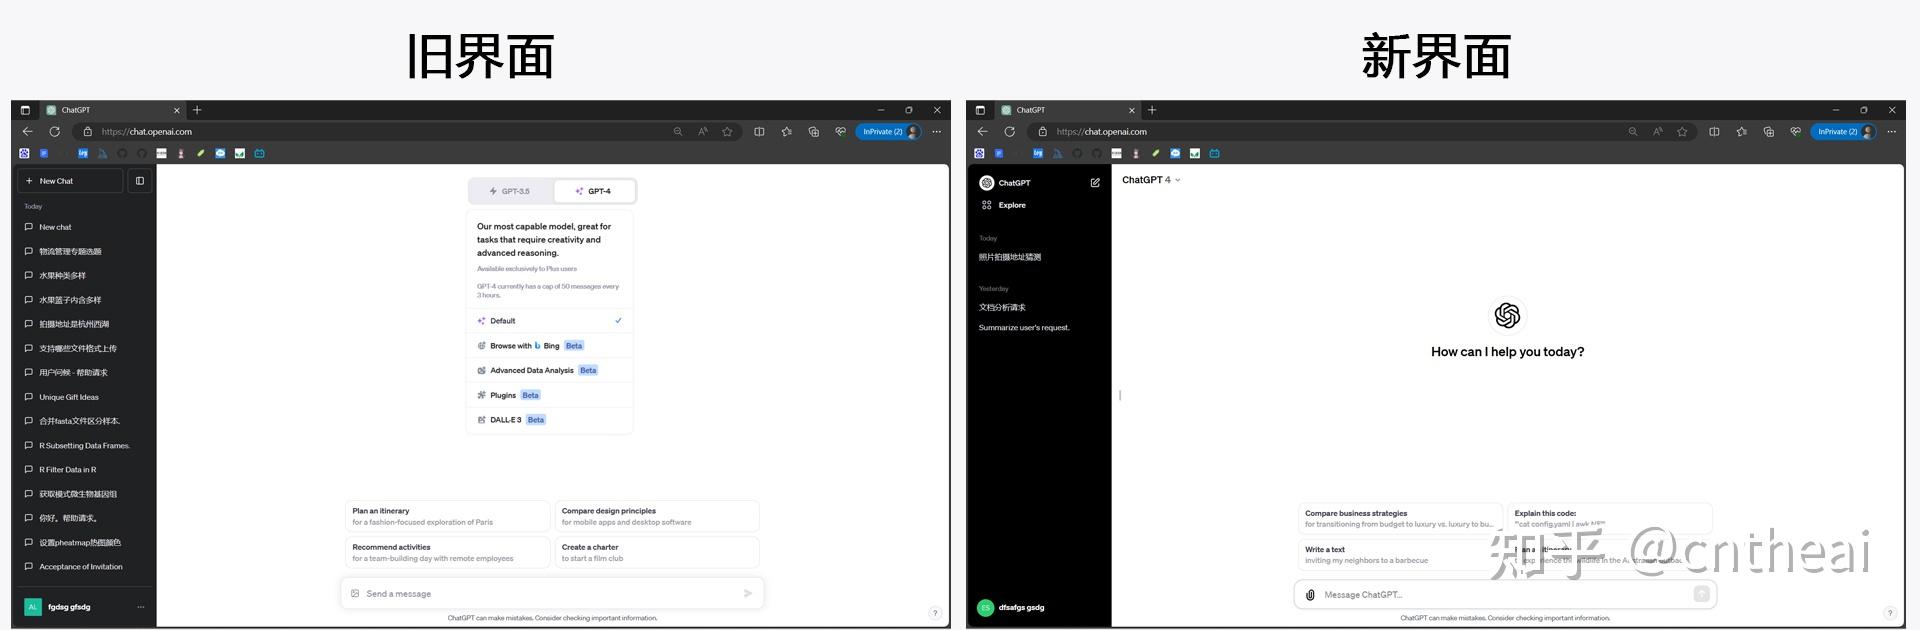The height and width of the screenshot is (630, 1920).
Task: Hide the sidebar in the old-interface window
Action: tap(140, 181)
